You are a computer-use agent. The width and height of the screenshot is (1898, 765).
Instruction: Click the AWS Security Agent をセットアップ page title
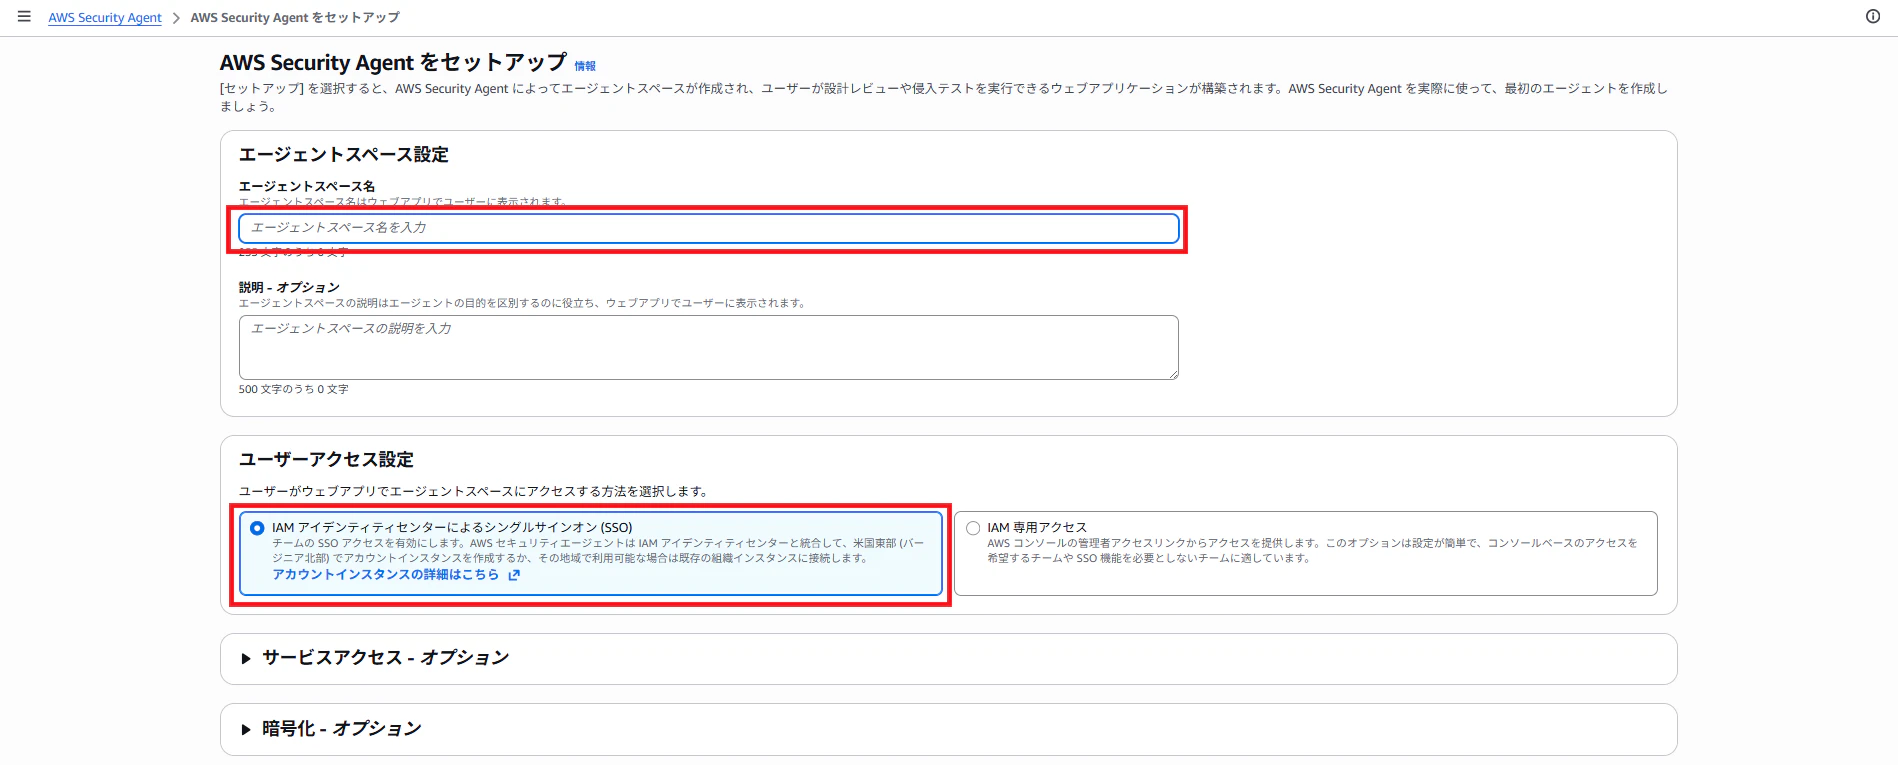pos(393,63)
